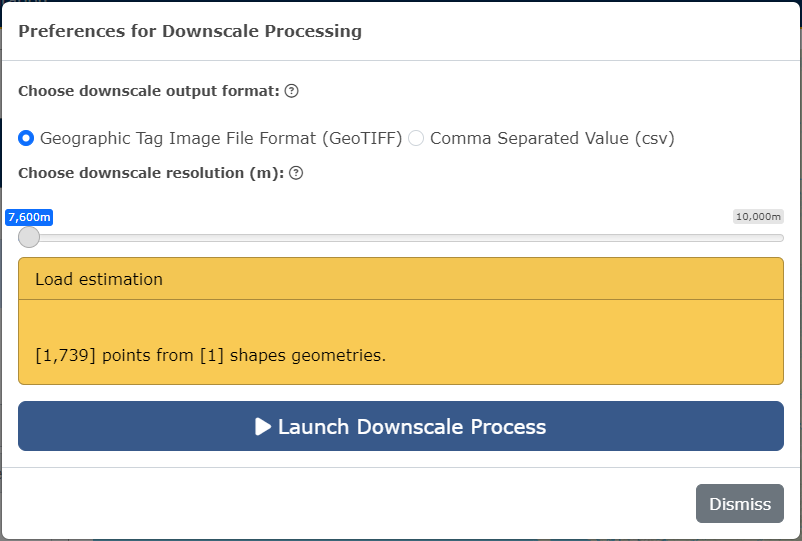Image resolution: width=802 pixels, height=541 pixels.
Task: Click the Load estimation panel header
Action: pos(401,279)
